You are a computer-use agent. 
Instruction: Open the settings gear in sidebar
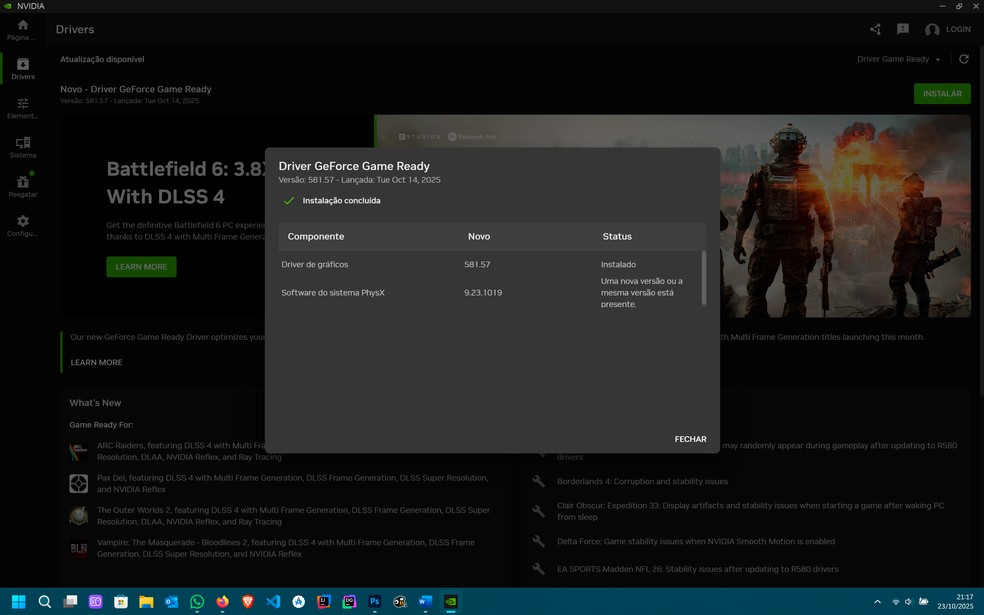tap(22, 225)
